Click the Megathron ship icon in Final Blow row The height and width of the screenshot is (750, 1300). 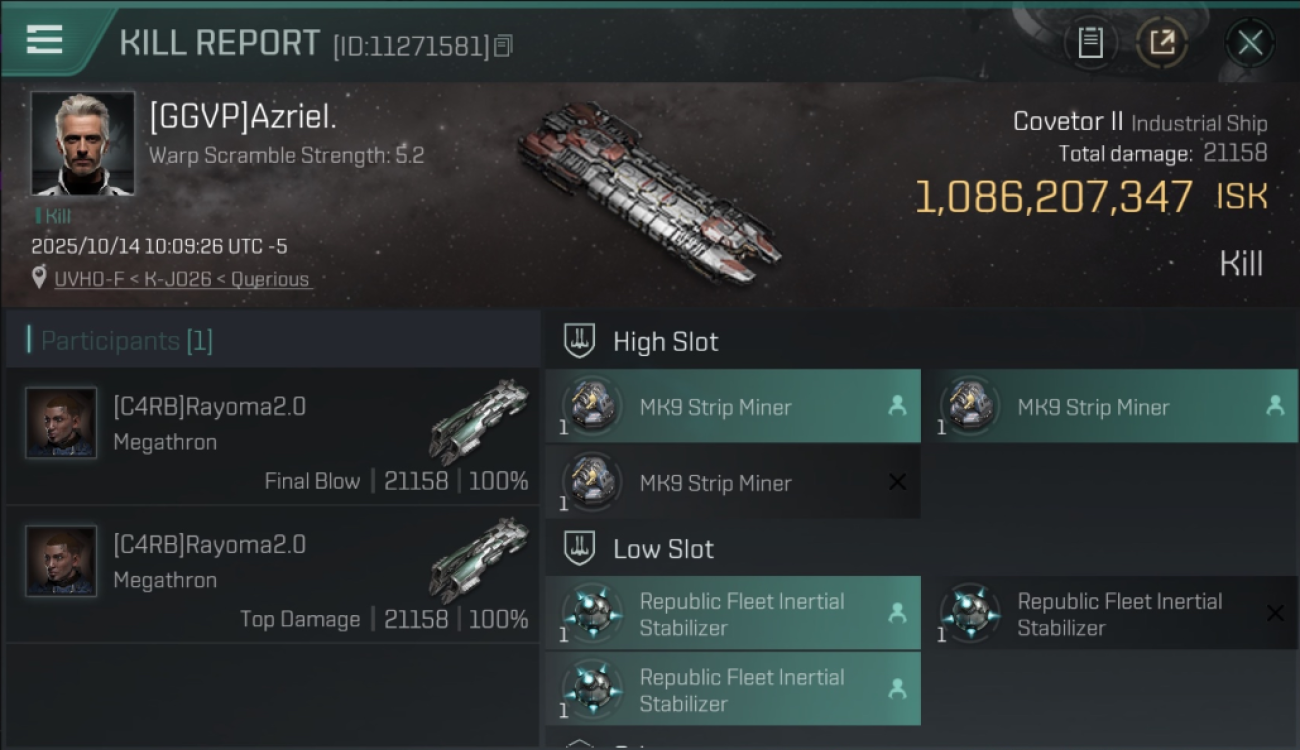pos(479,420)
